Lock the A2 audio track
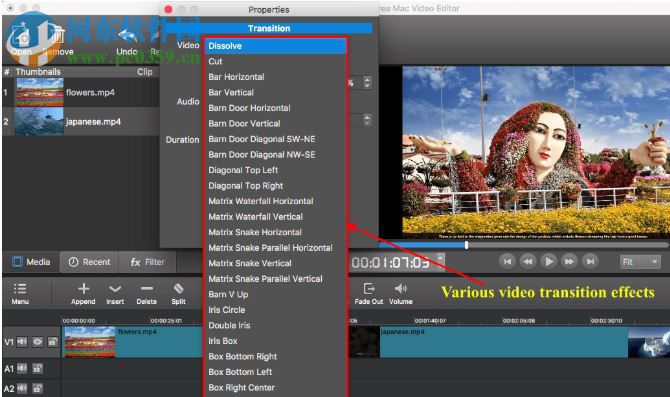Viewport: 670px width, 397px height. 38,388
